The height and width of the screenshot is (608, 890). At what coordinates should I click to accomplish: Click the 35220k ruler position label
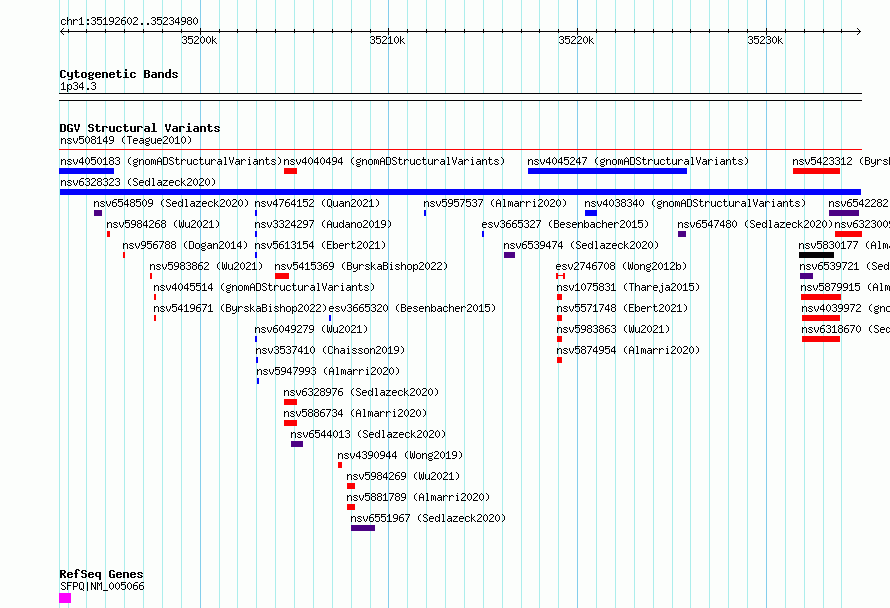coord(577,40)
